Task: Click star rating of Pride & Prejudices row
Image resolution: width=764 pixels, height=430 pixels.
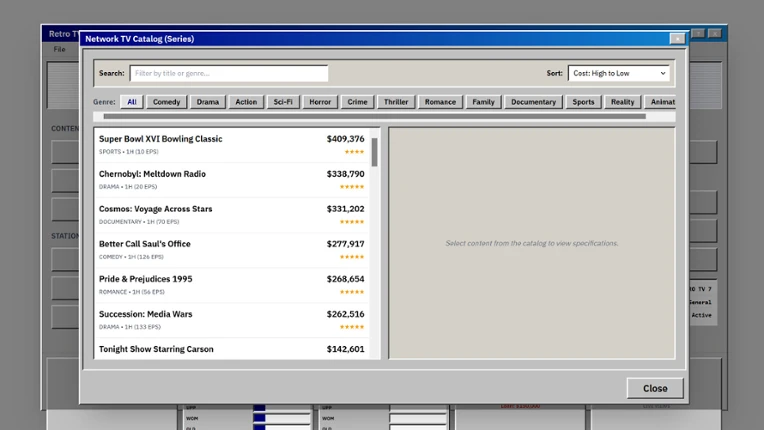Action: 352,292
